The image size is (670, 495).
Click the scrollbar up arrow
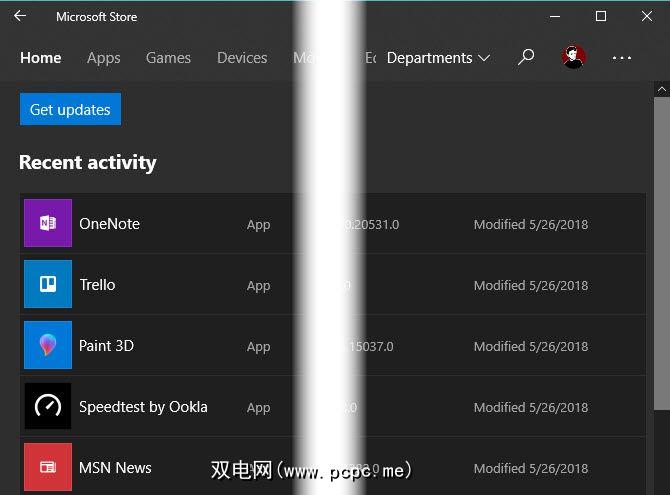pyautogui.click(x=662, y=89)
